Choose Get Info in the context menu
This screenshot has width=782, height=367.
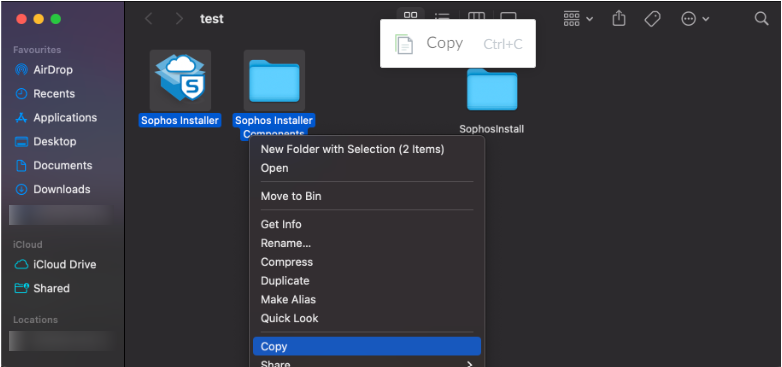coord(281,224)
